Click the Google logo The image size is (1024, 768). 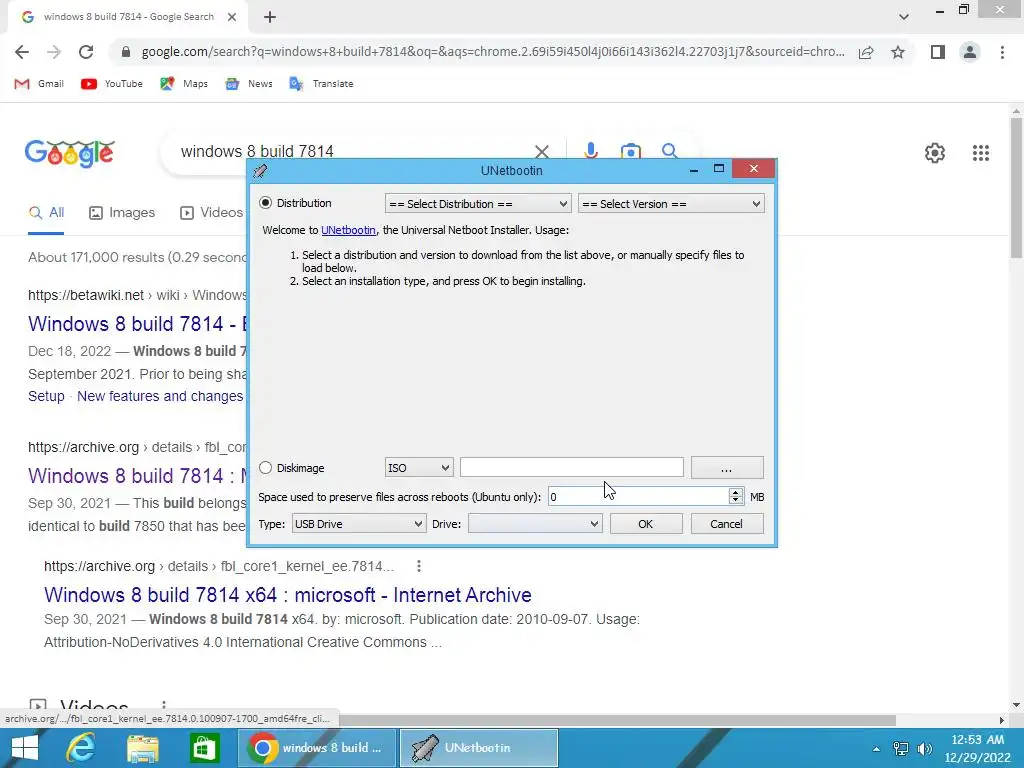coord(70,153)
